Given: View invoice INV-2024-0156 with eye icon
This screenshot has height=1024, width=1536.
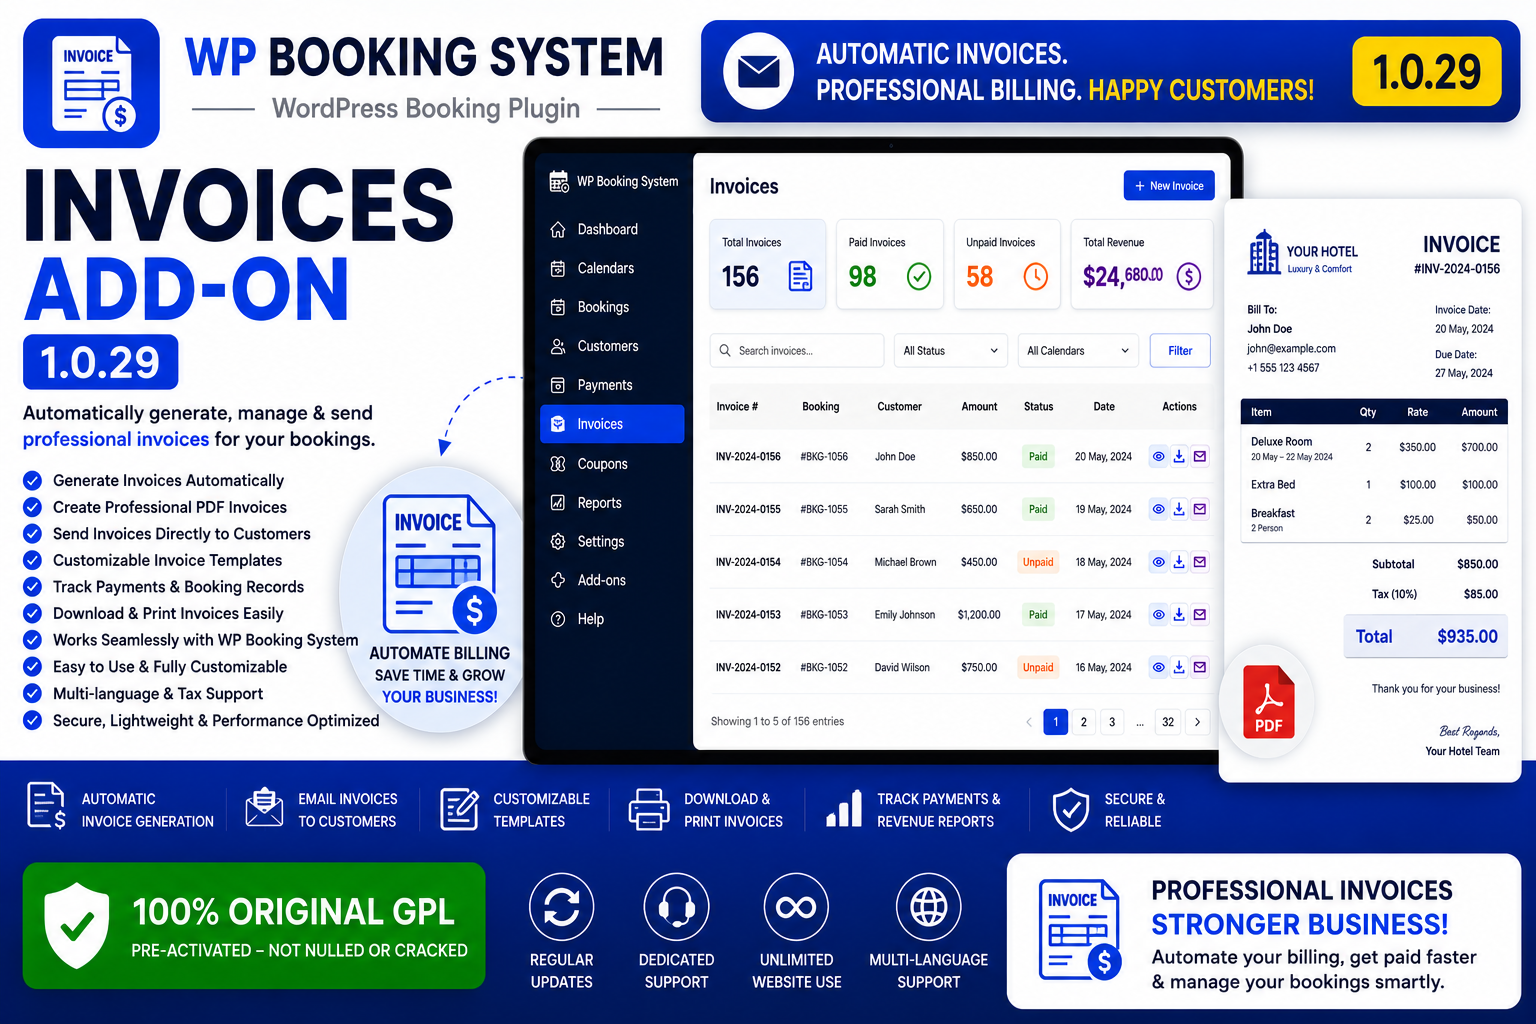Looking at the screenshot, I should [x=1158, y=457].
